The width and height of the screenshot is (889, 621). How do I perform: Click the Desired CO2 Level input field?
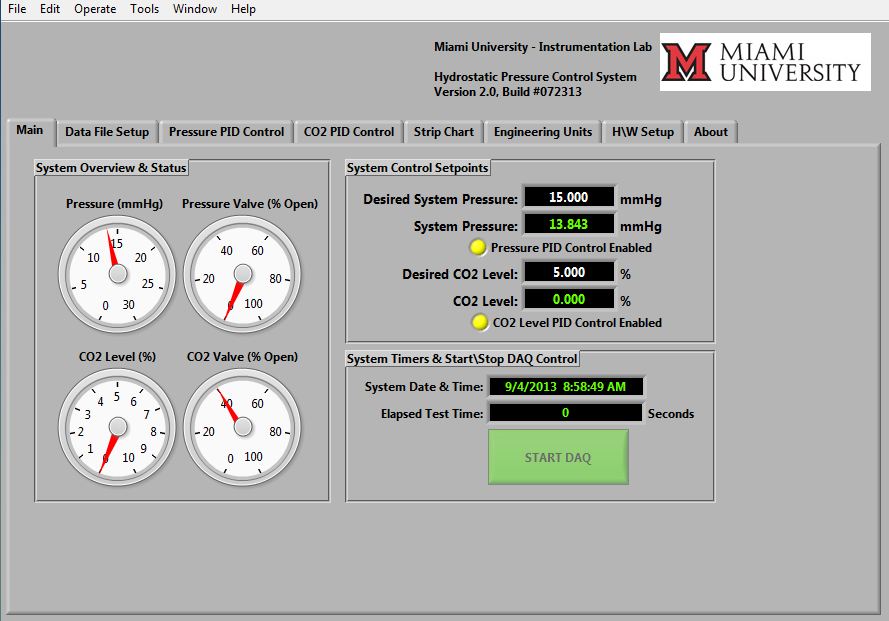(x=568, y=273)
